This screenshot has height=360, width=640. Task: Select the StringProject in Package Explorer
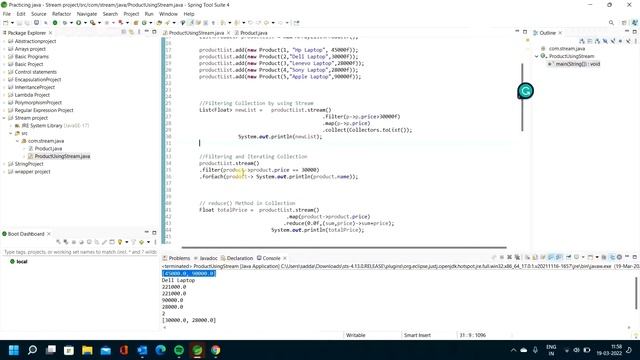(x=25, y=164)
